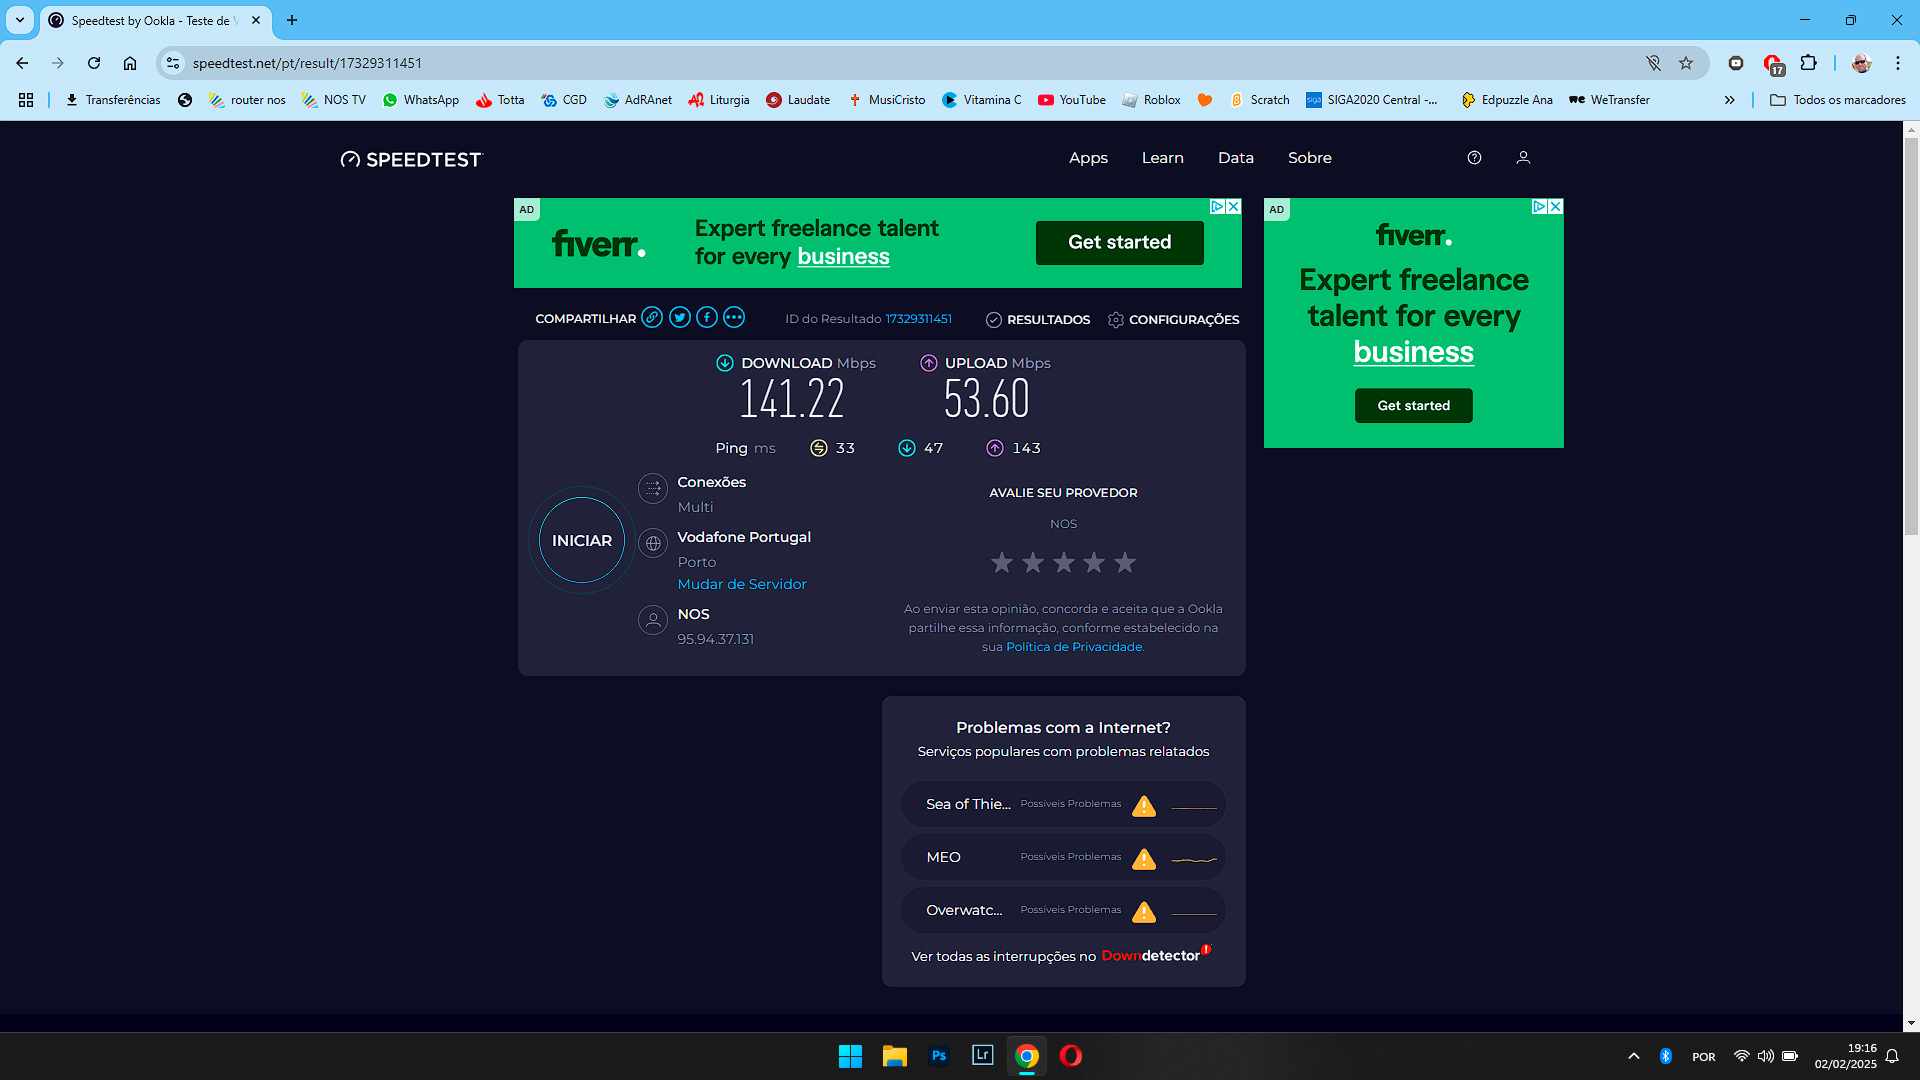Open a new browser tab
The height and width of the screenshot is (1080, 1920).
pos(292,20)
